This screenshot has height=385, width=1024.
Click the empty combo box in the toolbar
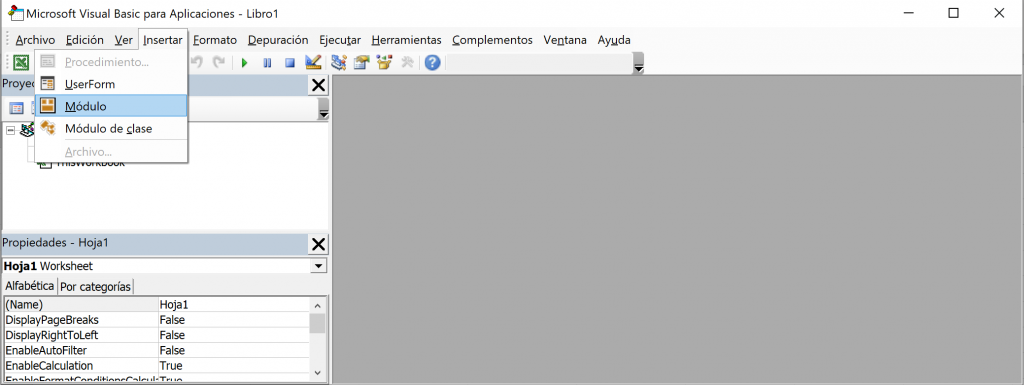point(539,63)
